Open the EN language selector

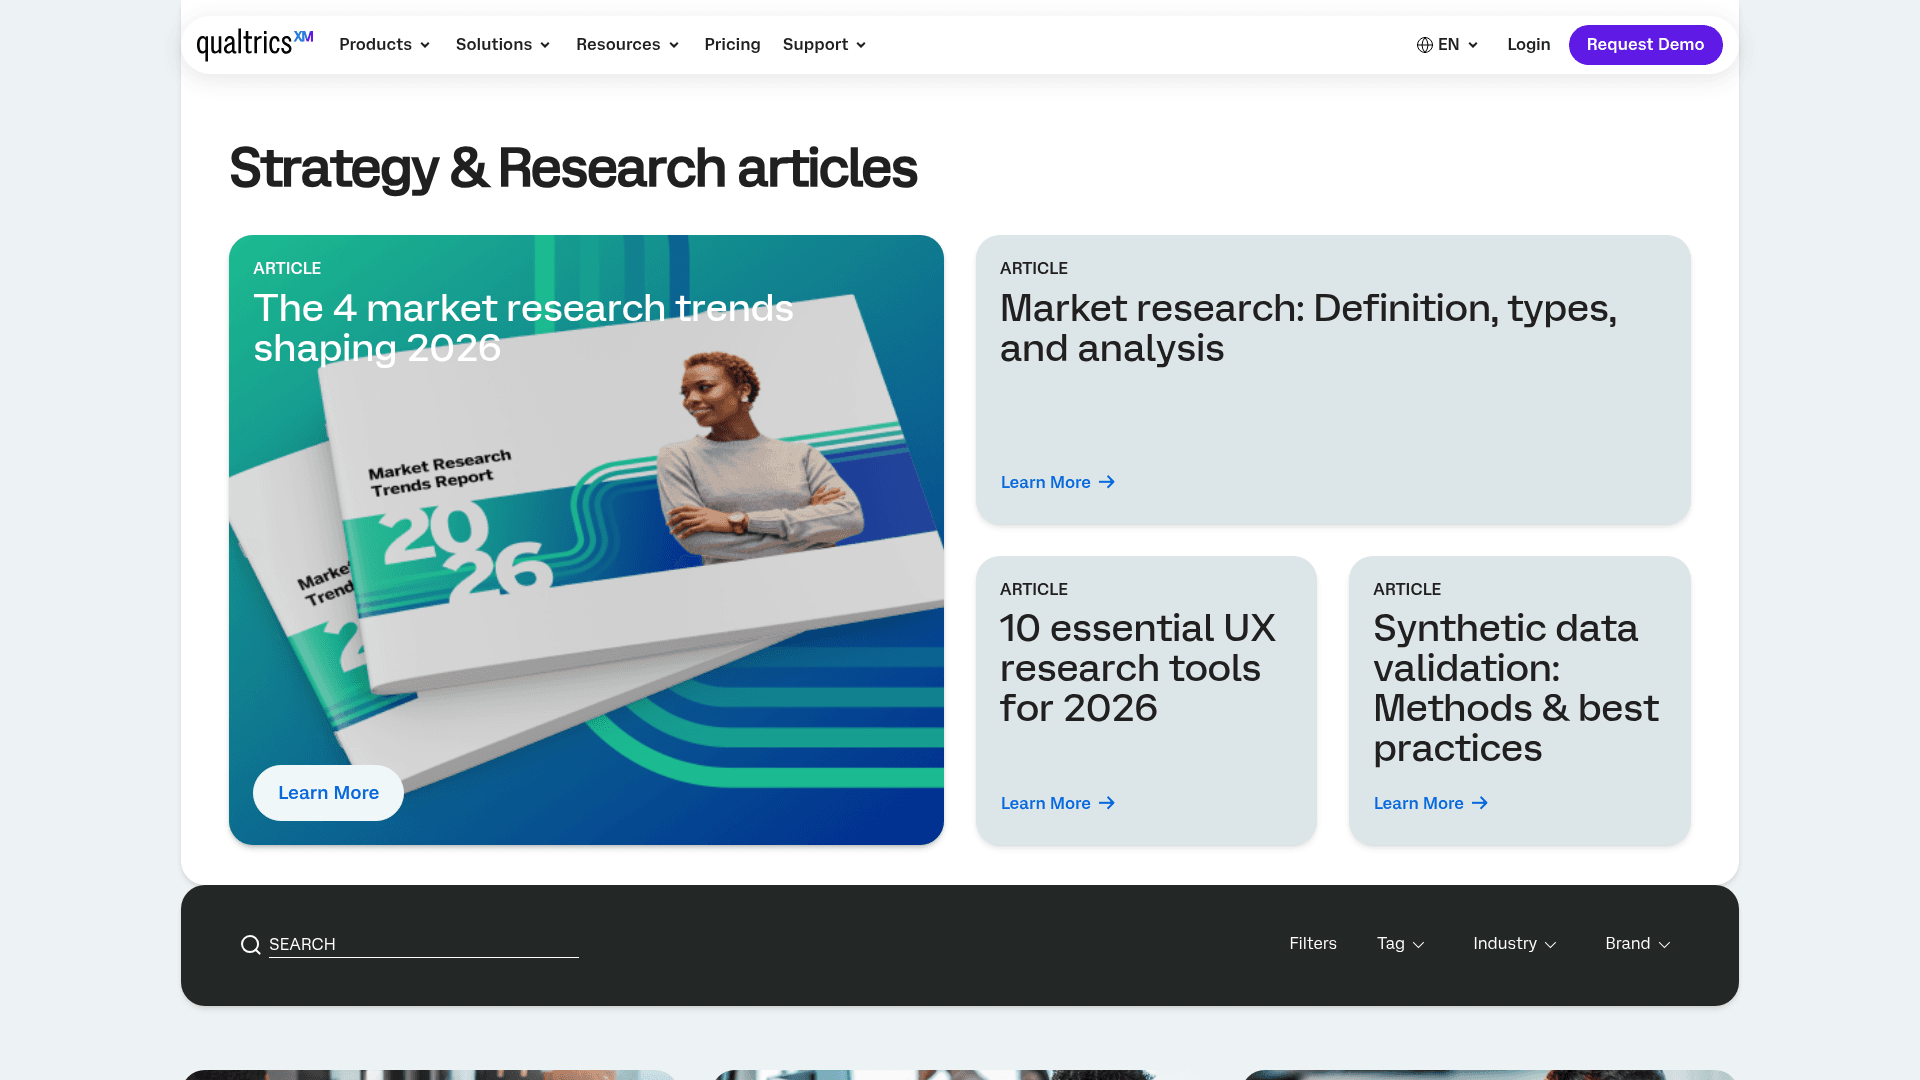pos(1448,45)
